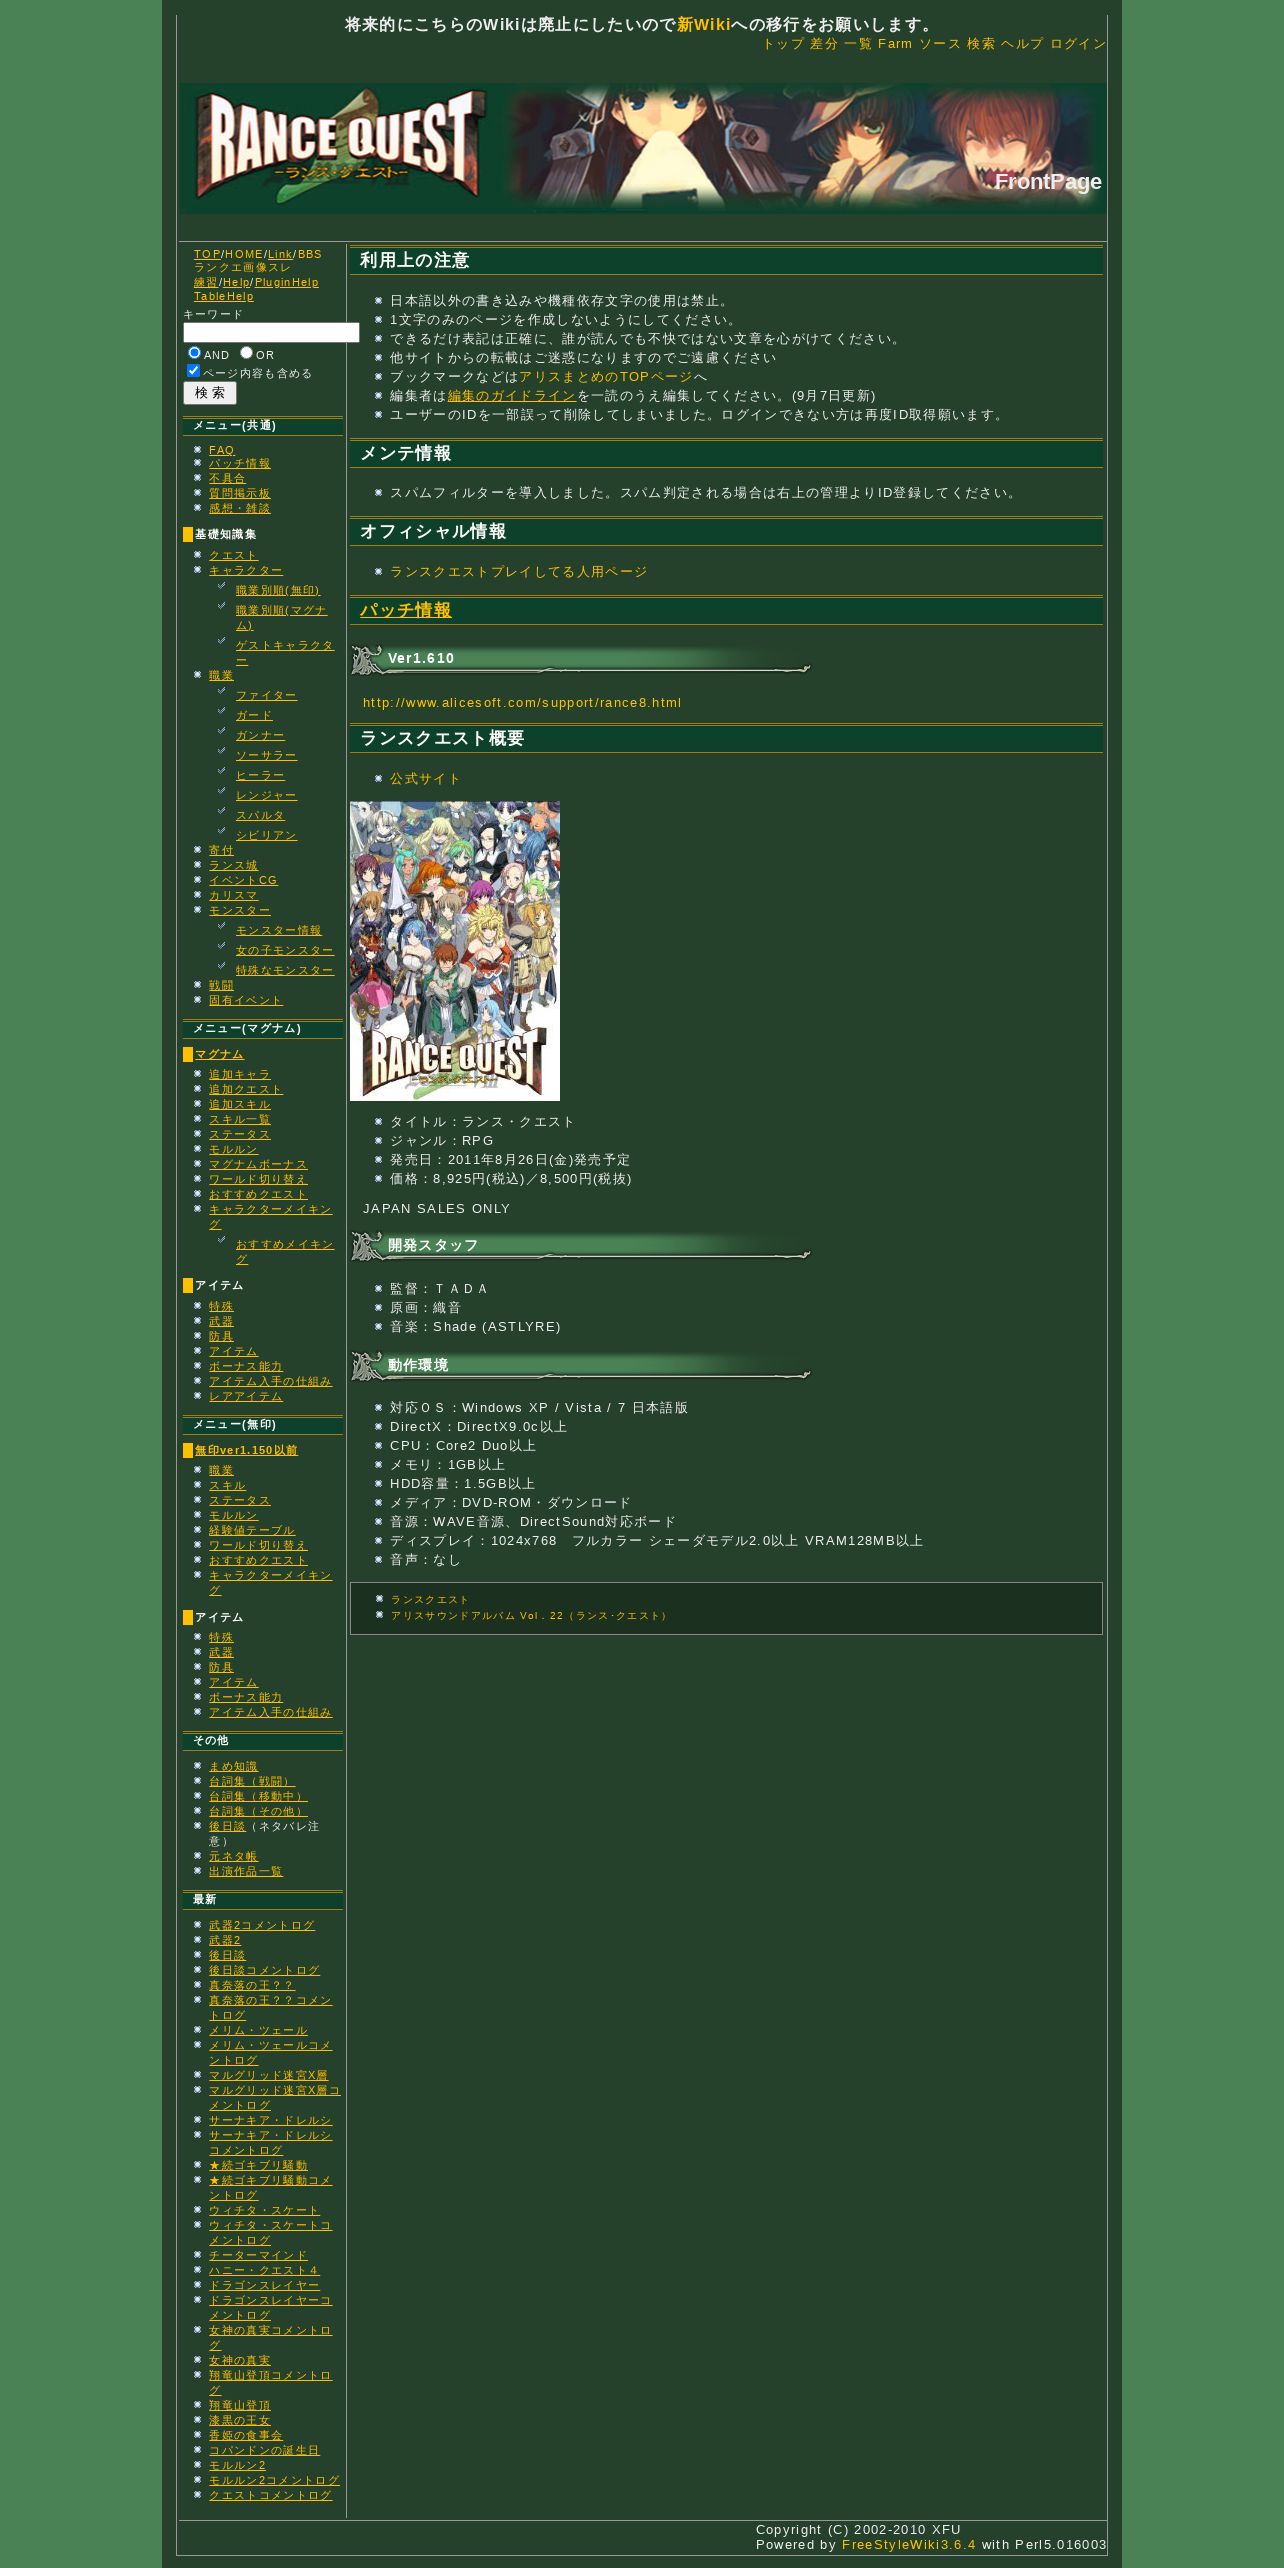Open the マグナムボーナス sidebar link

[258, 1165]
